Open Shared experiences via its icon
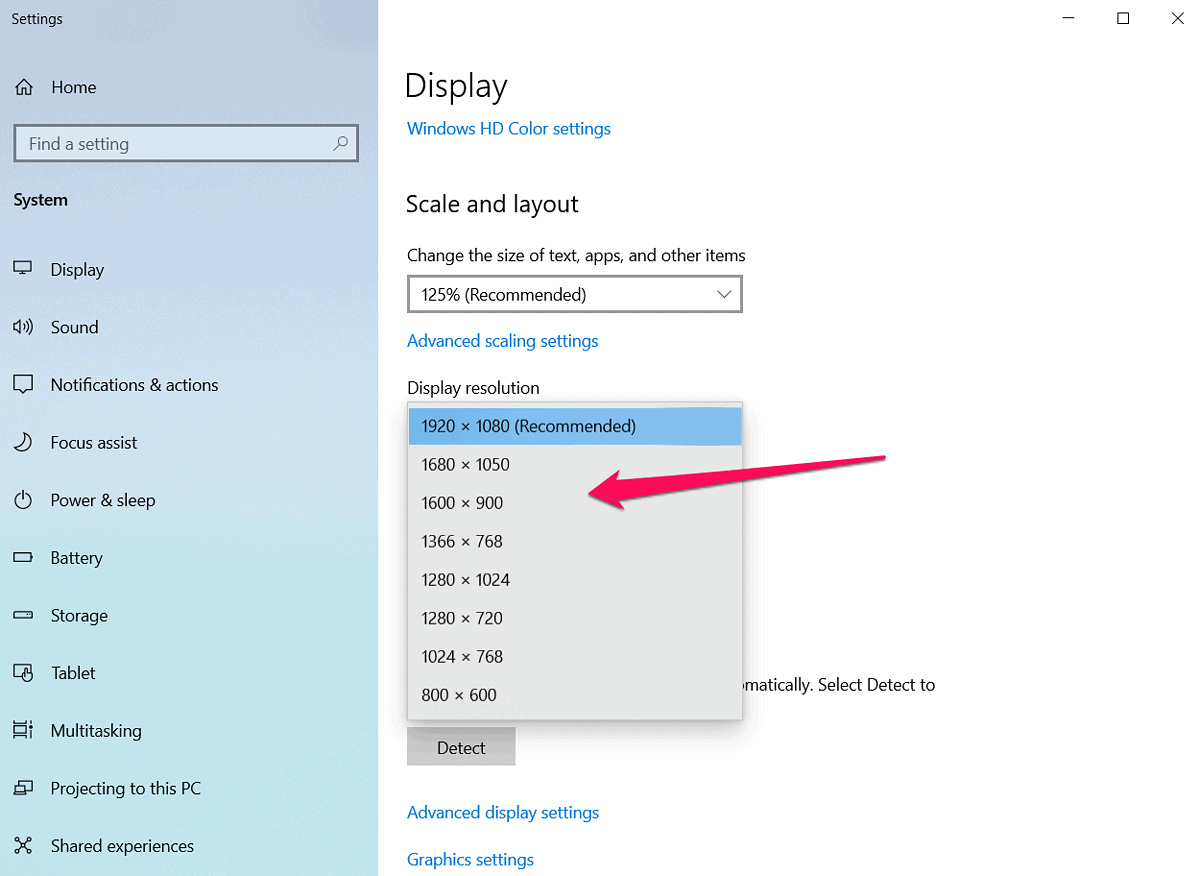Screen dimensions: 1200x876 pyautogui.click(x=24, y=846)
